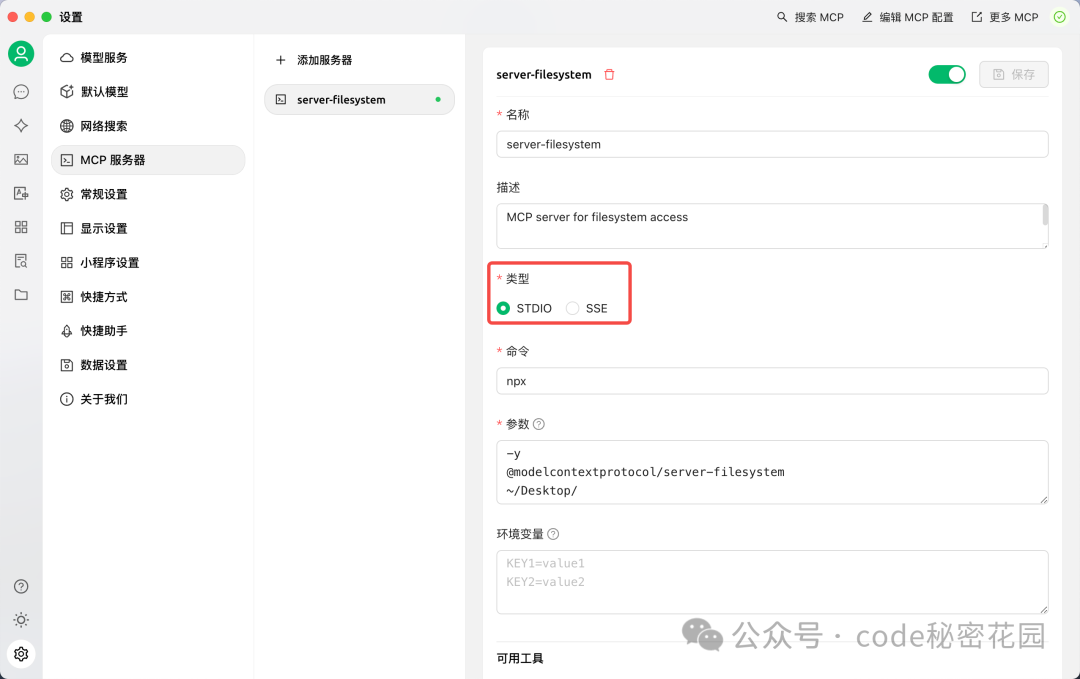The height and width of the screenshot is (679, 1080).
Task: Click 编辑 MCP 配置
Action: (x=908, y=17)
